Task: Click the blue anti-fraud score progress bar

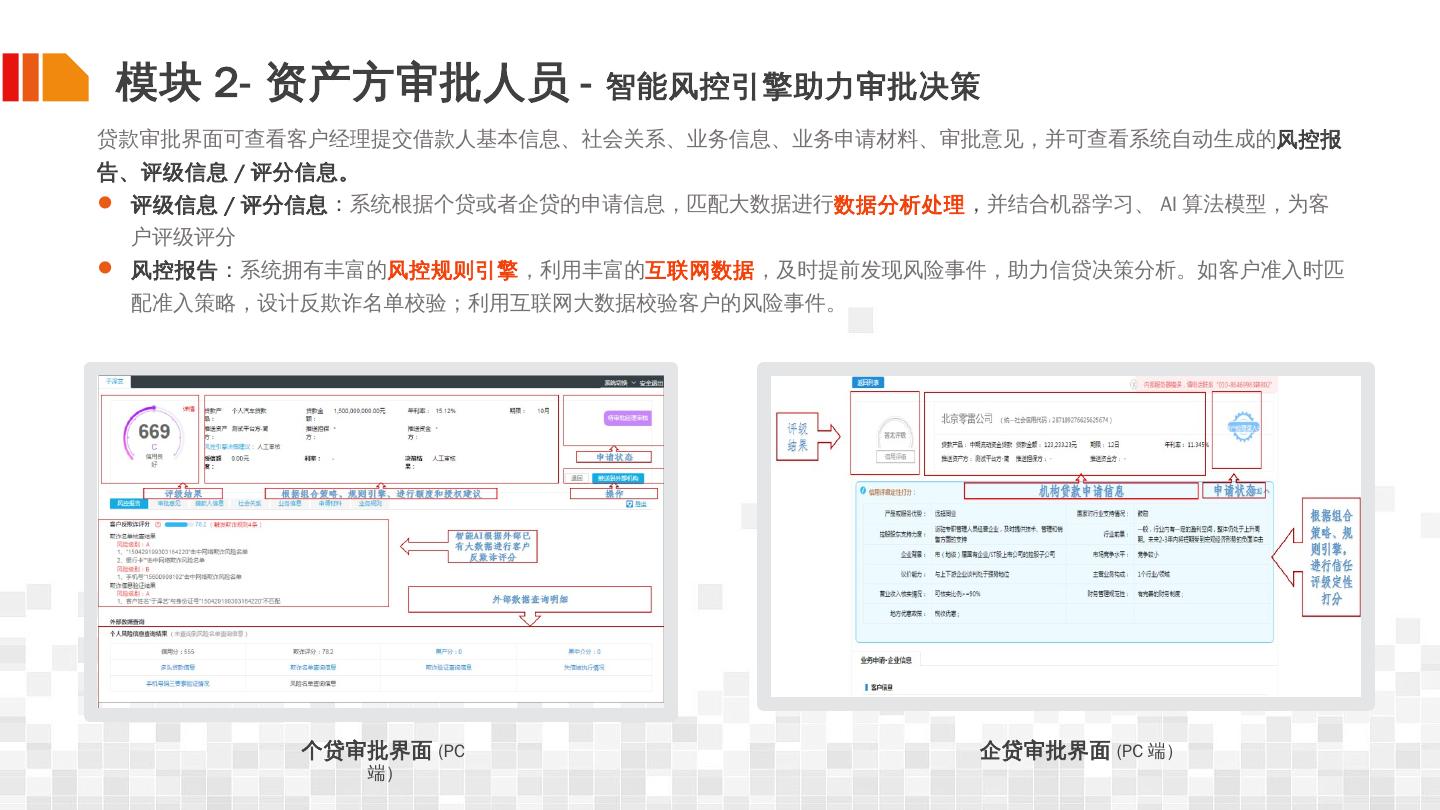Action: (x=180, y=524)
